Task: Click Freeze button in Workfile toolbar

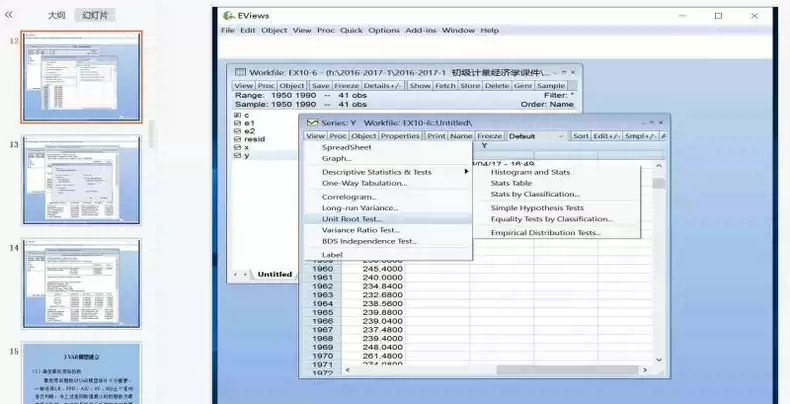Action: pos(347,86)
